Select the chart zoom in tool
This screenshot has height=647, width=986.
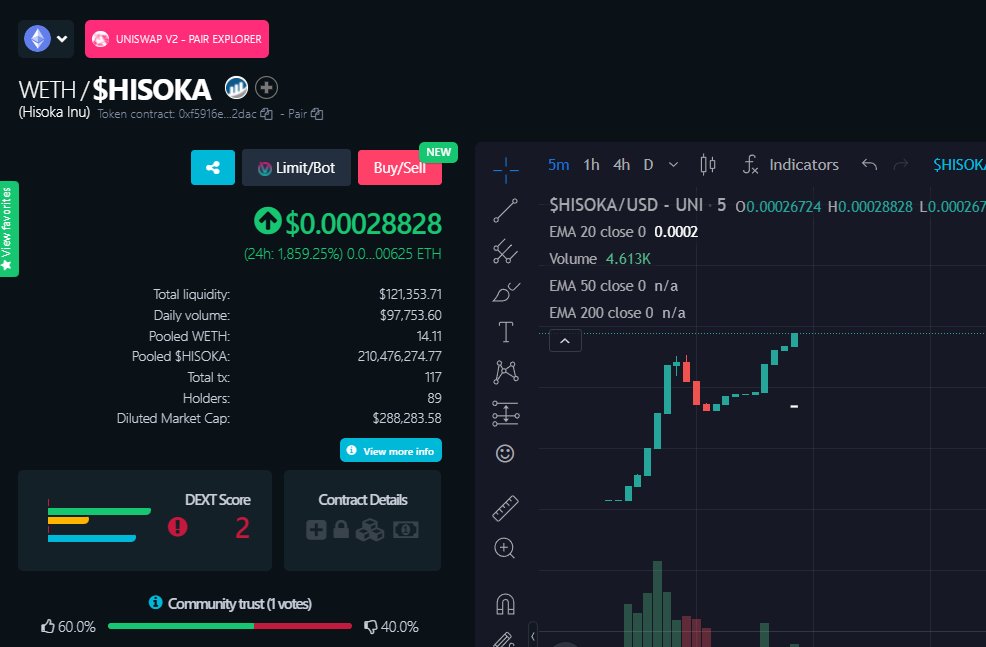(x=504, y=548)
